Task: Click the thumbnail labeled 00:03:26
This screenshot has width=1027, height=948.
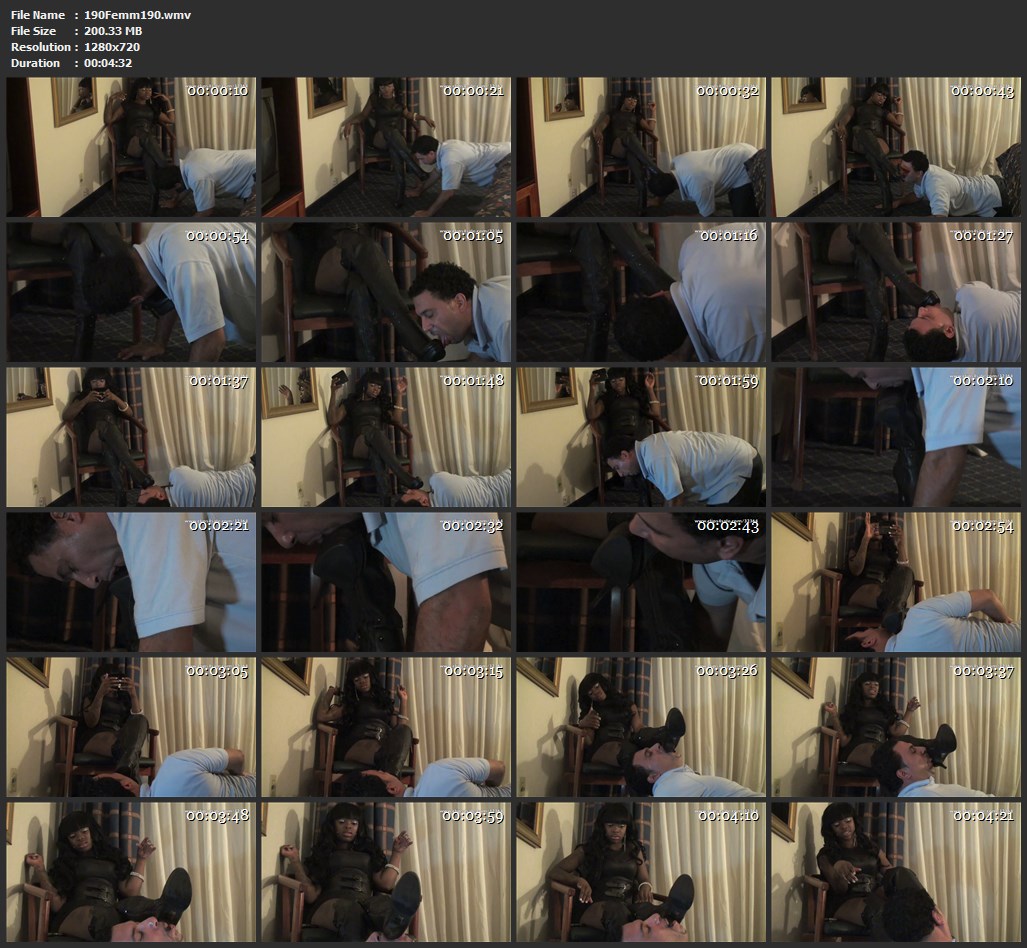Action: 641,727
